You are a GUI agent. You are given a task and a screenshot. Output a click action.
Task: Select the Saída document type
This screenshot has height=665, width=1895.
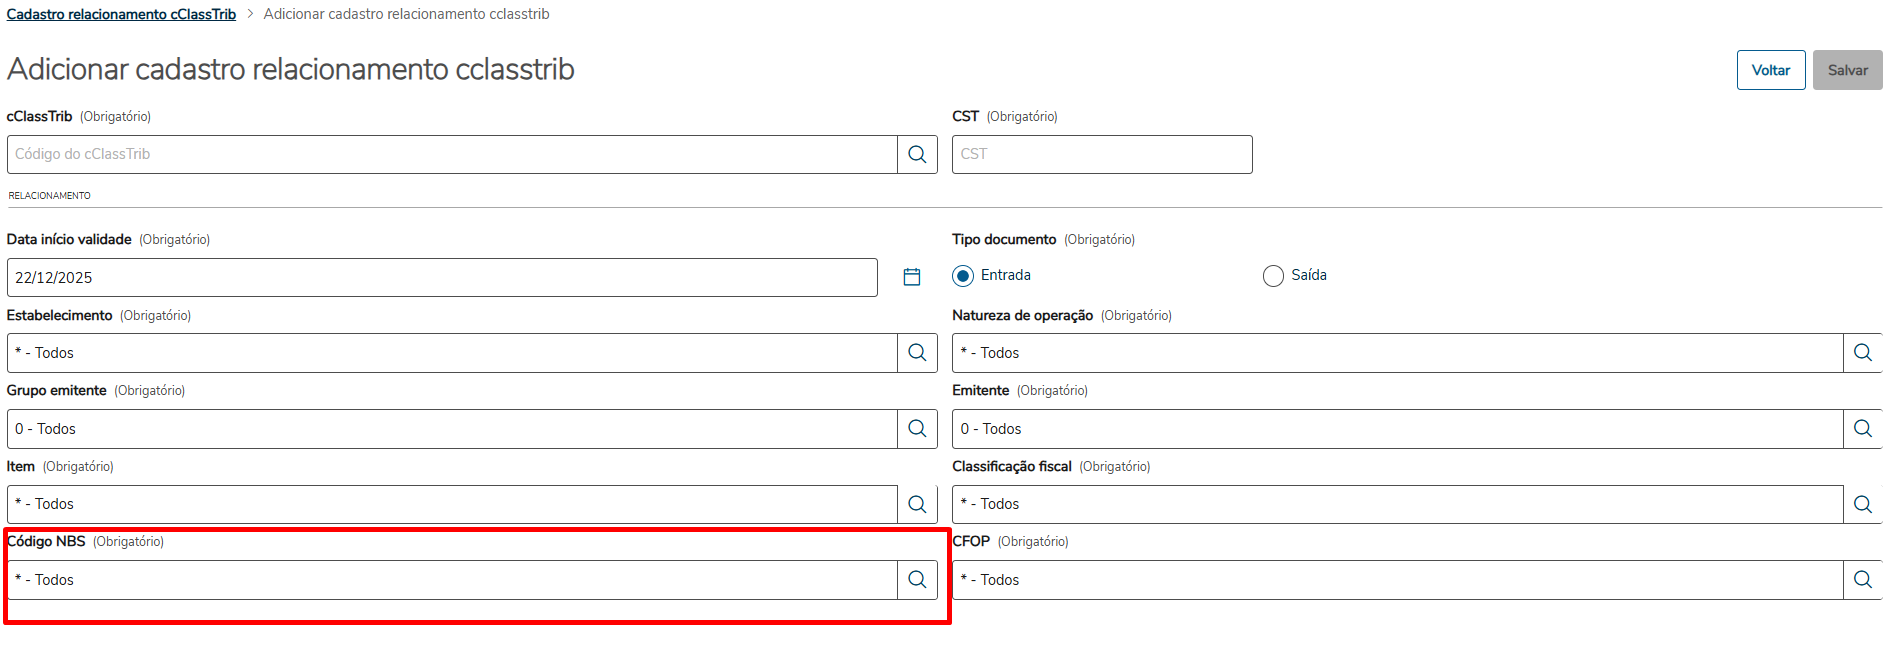[x=1273, y=276]
